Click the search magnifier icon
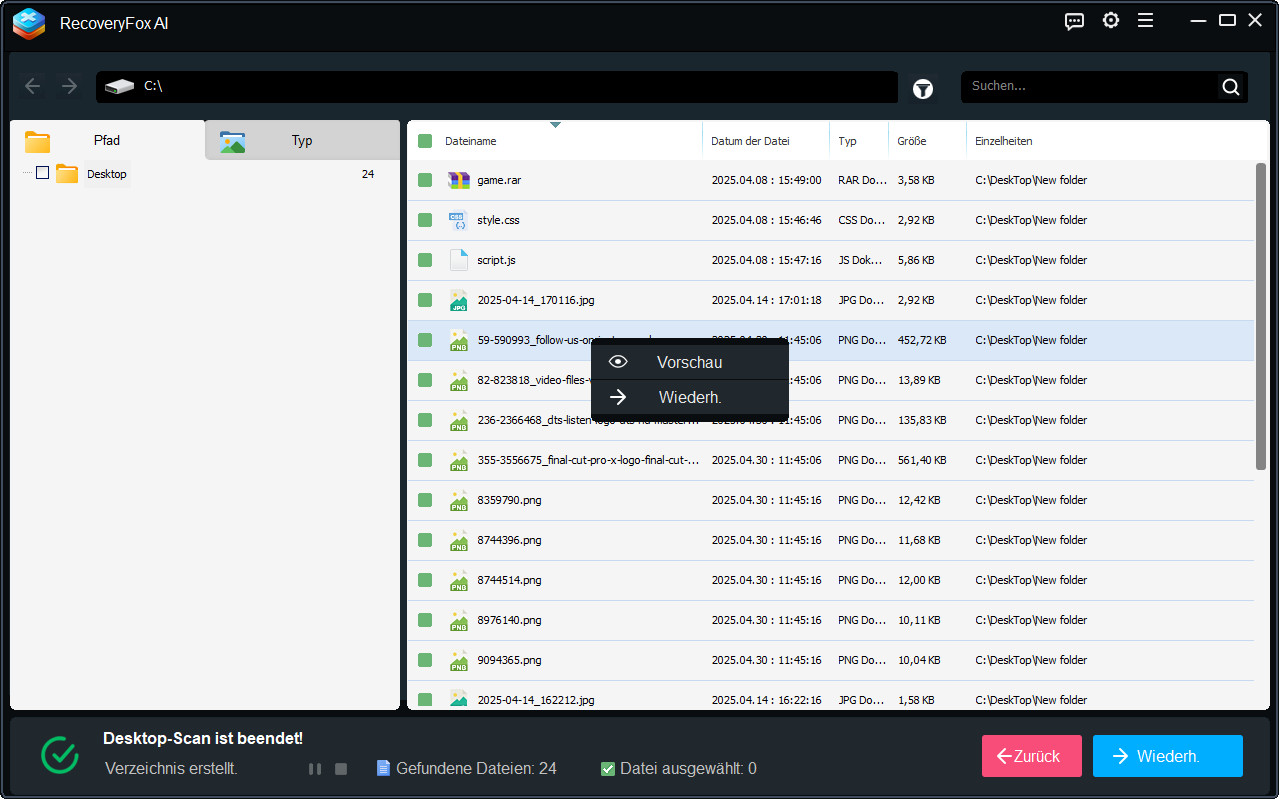 1231,87
